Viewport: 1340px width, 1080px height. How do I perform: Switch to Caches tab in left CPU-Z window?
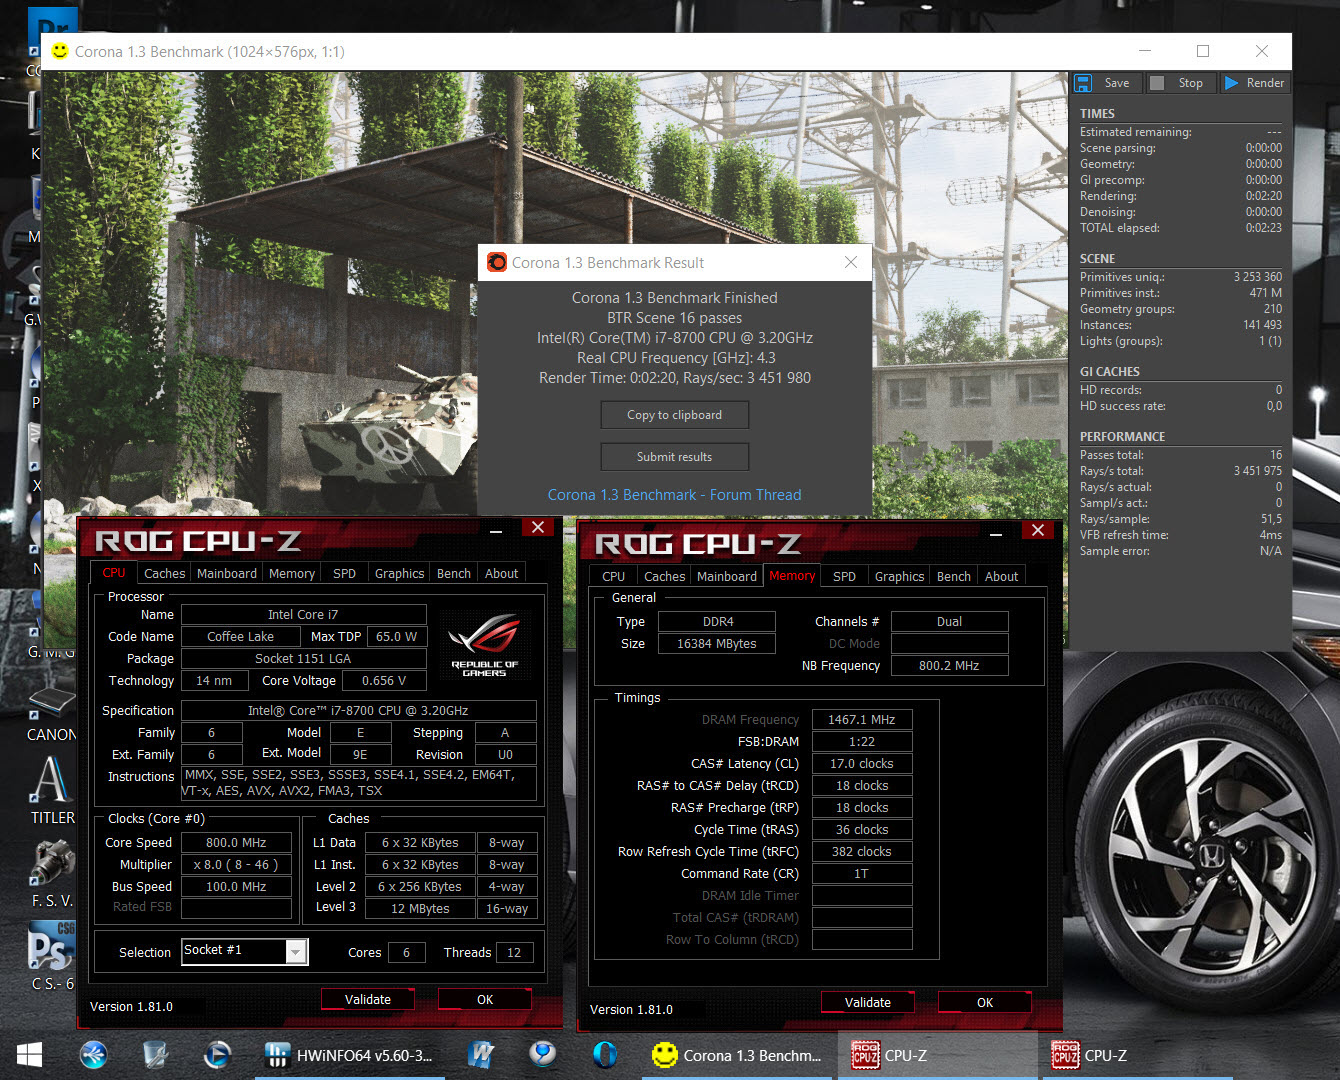(x=164, y=573)
